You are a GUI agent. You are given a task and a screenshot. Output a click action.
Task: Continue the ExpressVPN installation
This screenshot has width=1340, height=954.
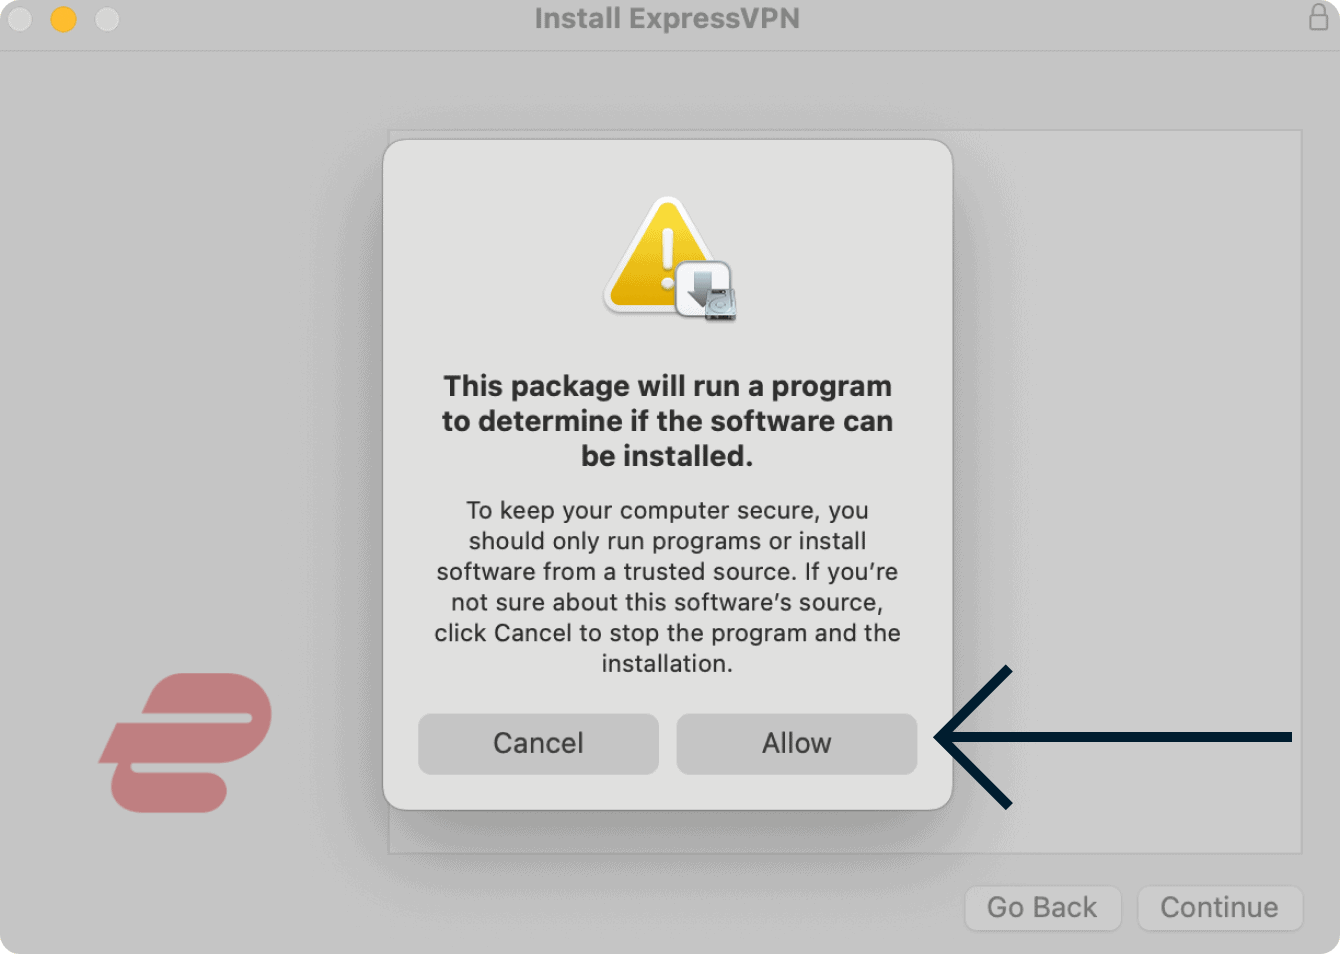point(1219,907)
